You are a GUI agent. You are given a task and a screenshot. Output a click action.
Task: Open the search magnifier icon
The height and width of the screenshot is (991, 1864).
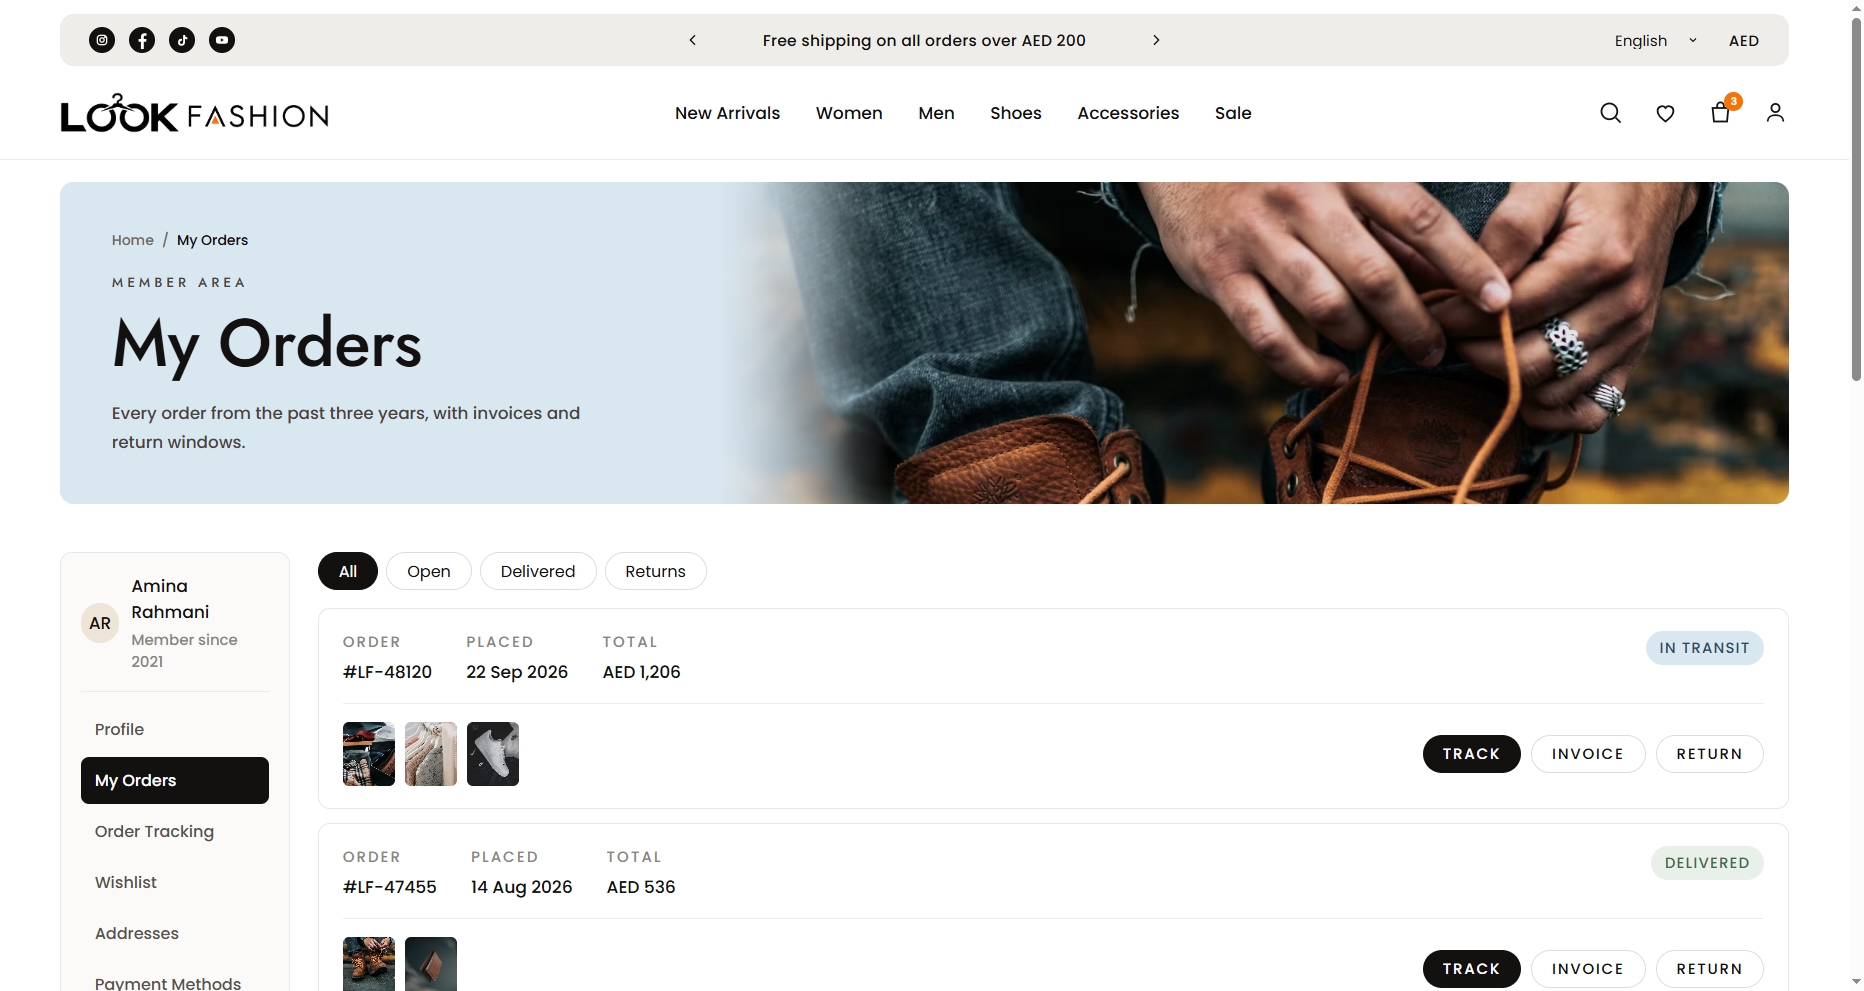[x=1610, y=113]
